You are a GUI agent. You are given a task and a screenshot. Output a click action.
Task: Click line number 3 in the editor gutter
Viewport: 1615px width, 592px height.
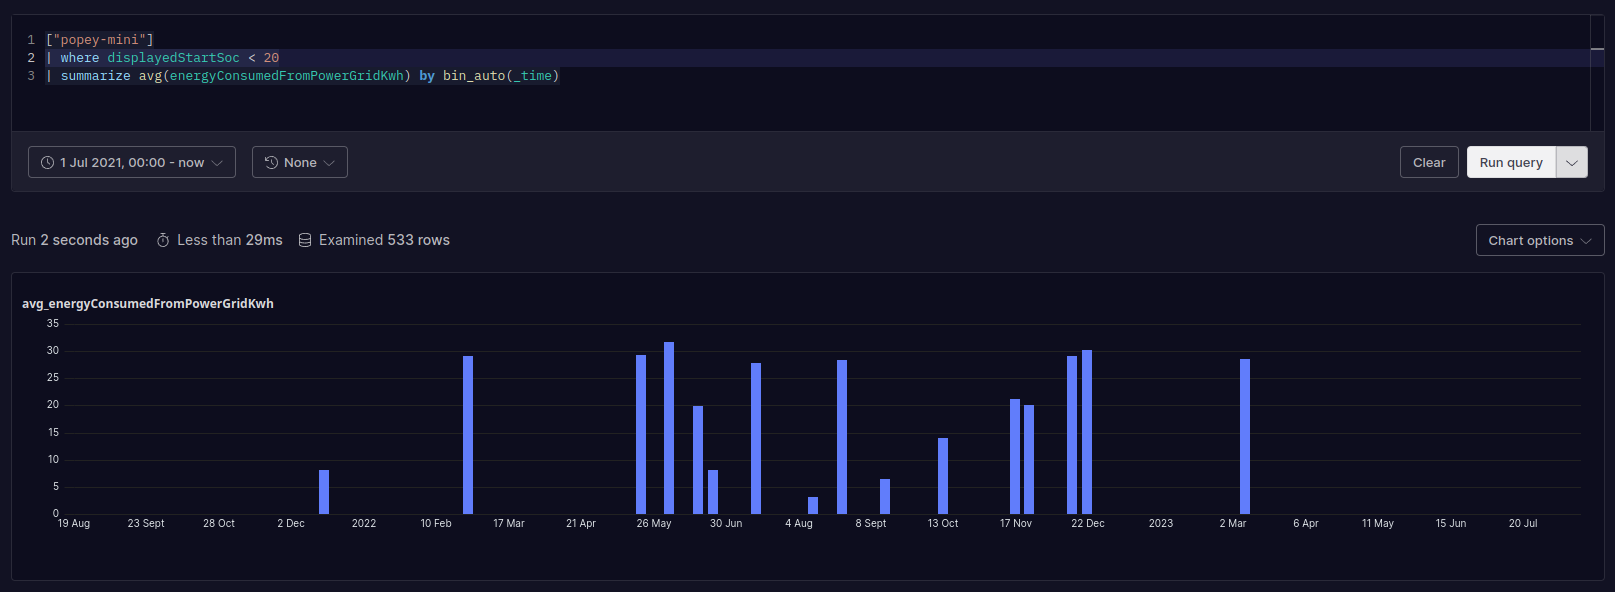[x=31, y=76]
